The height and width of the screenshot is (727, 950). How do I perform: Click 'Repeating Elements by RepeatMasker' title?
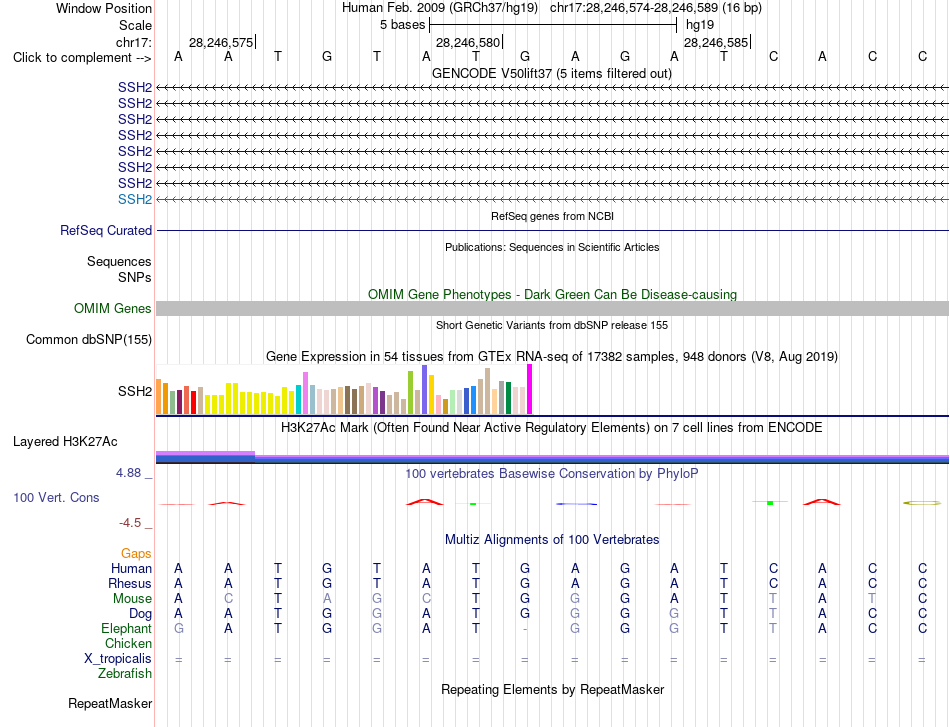(552, 689)
